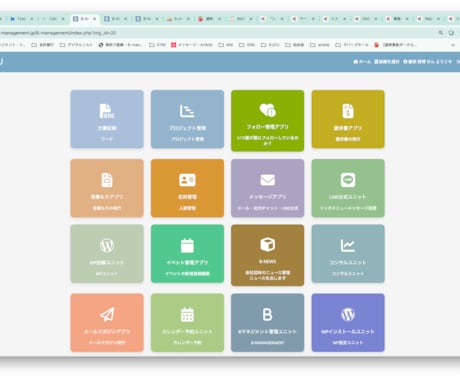This screenshot has width=460, height=380.
Task: Click the browser address bar URL
Action: point(58,33)
